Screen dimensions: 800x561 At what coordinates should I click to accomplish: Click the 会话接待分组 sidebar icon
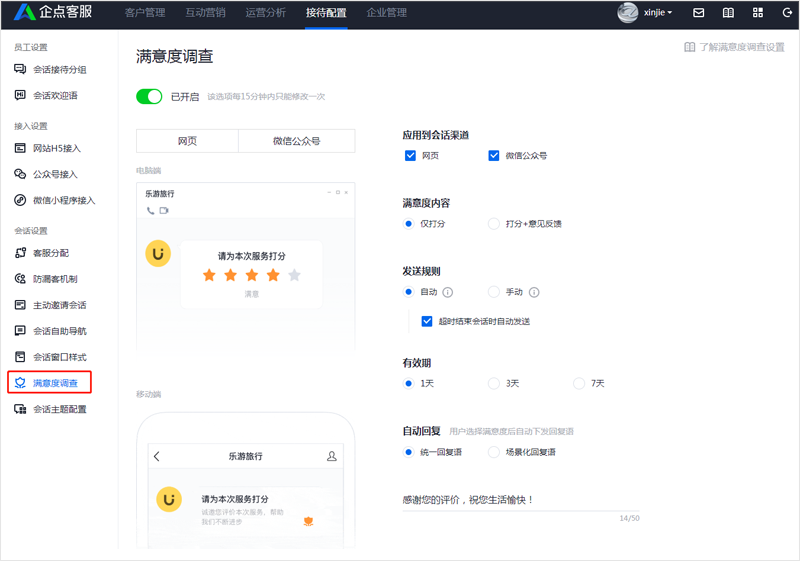click(x=20, y=69)
